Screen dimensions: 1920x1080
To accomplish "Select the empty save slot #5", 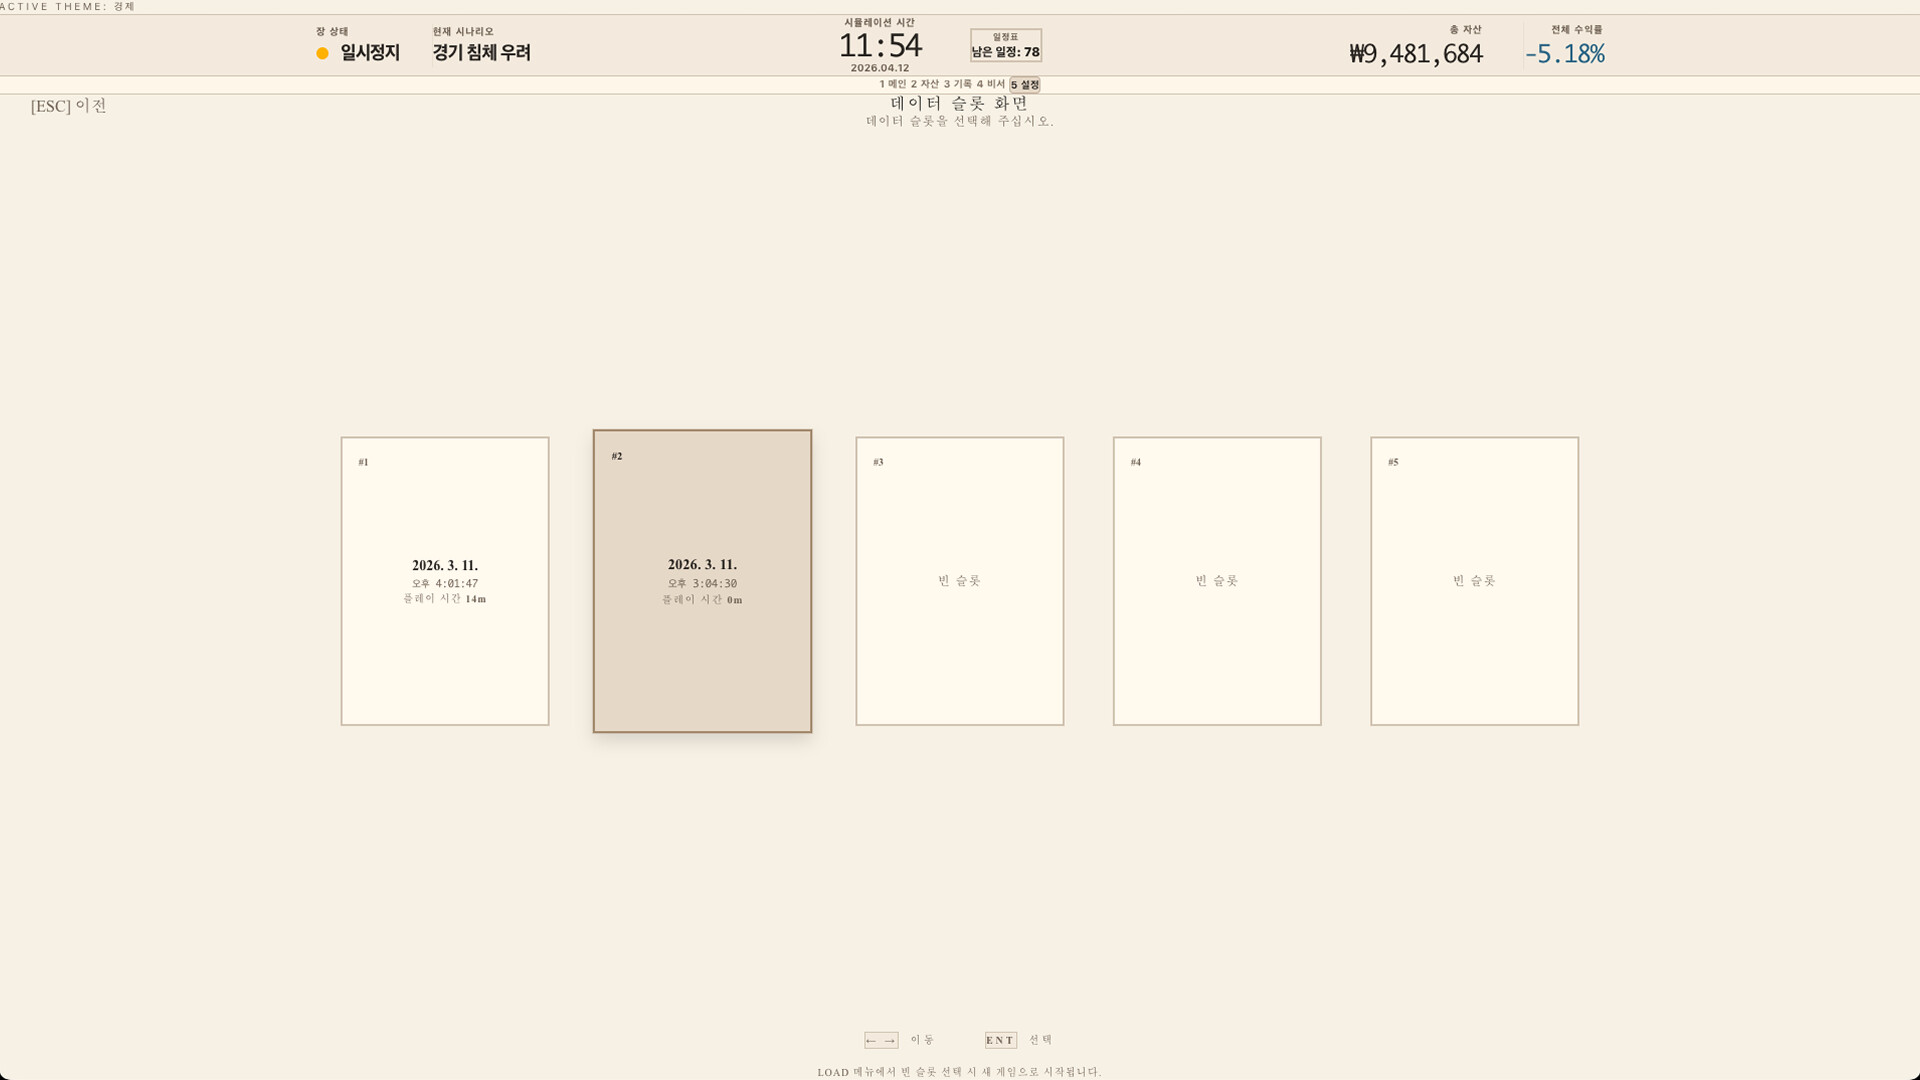I will pos(1474,581).
